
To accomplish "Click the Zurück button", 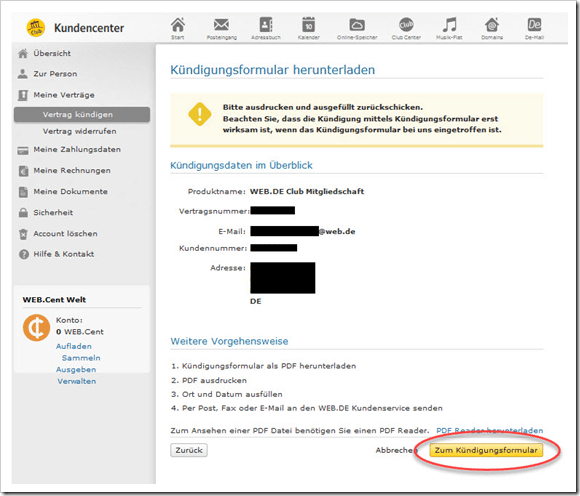I will click(189, 450).
